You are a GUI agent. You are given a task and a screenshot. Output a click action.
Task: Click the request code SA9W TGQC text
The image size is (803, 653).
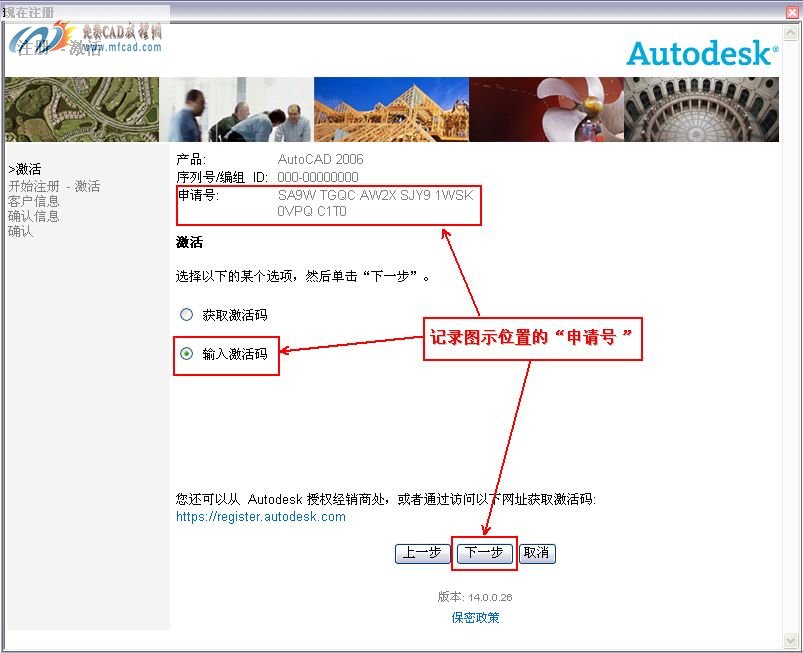tap(375, 203)
